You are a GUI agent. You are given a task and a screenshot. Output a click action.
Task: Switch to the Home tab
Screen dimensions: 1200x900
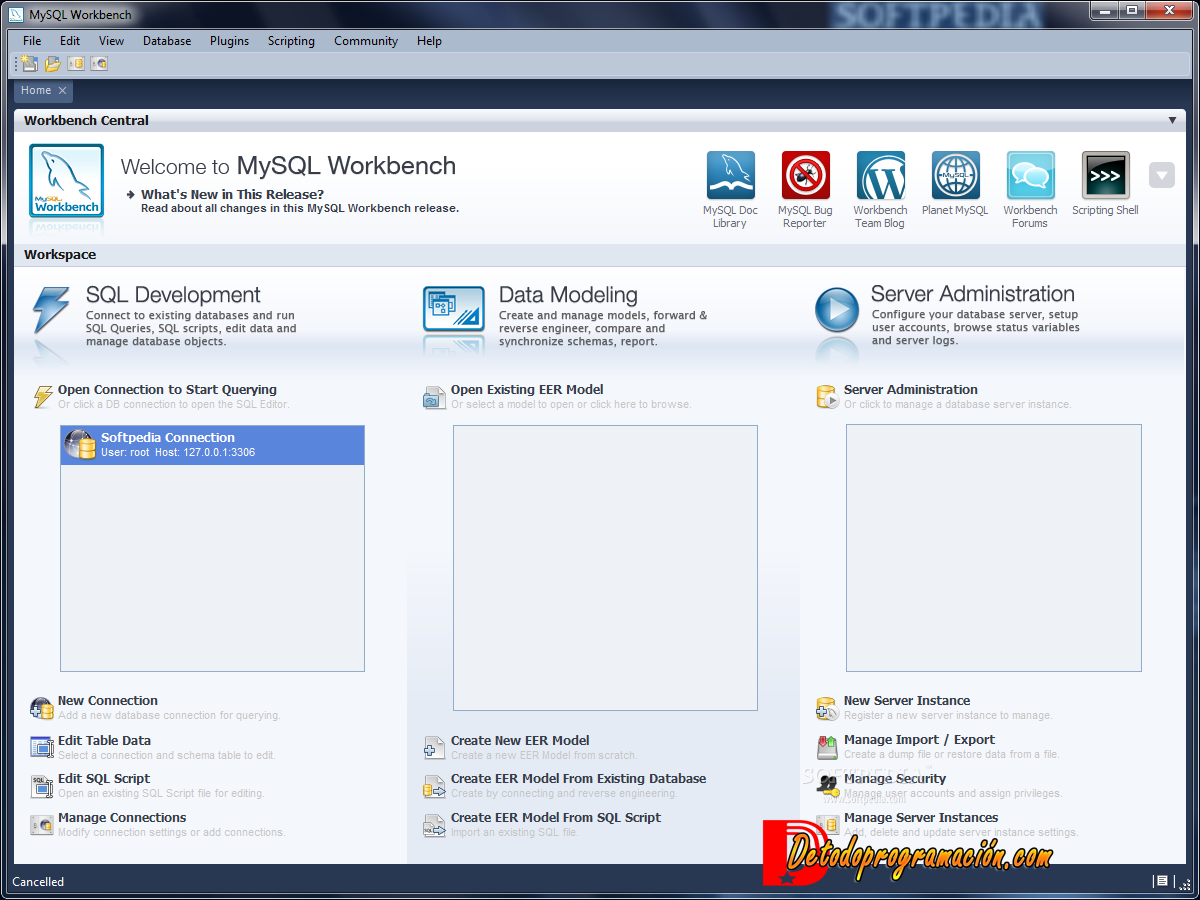(x=35, y=90)
